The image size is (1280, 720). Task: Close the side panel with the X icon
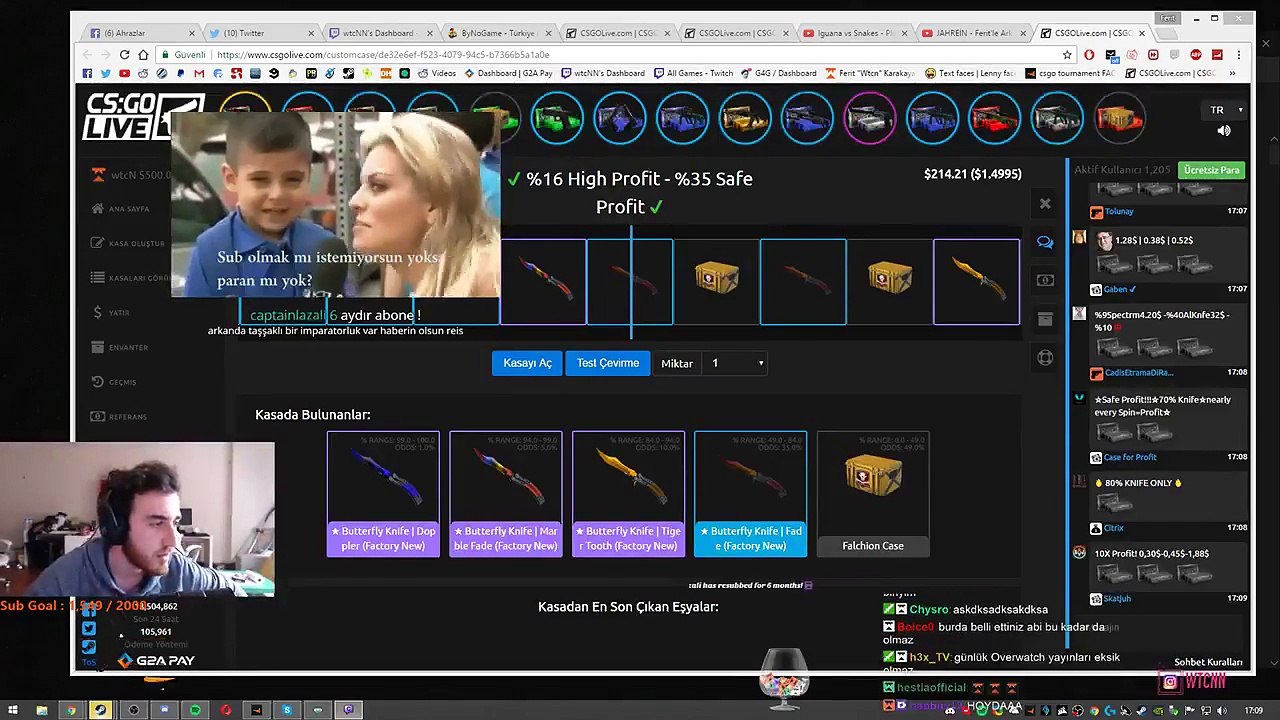[1045, 204]
